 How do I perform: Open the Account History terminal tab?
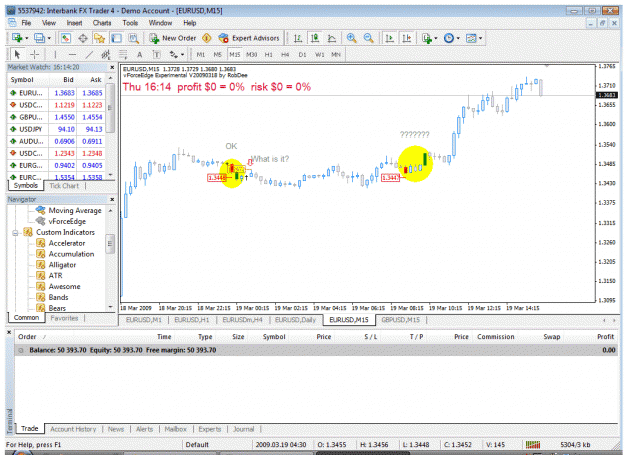click(x=73, y=429)
